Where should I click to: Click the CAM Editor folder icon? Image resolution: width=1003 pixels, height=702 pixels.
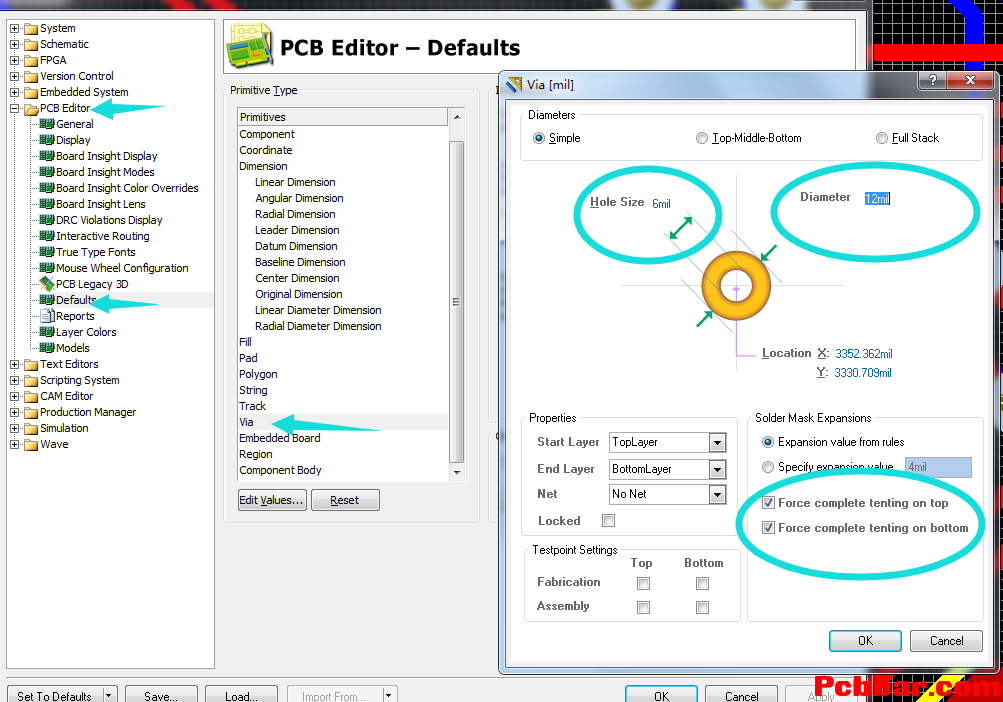point(31,397)
